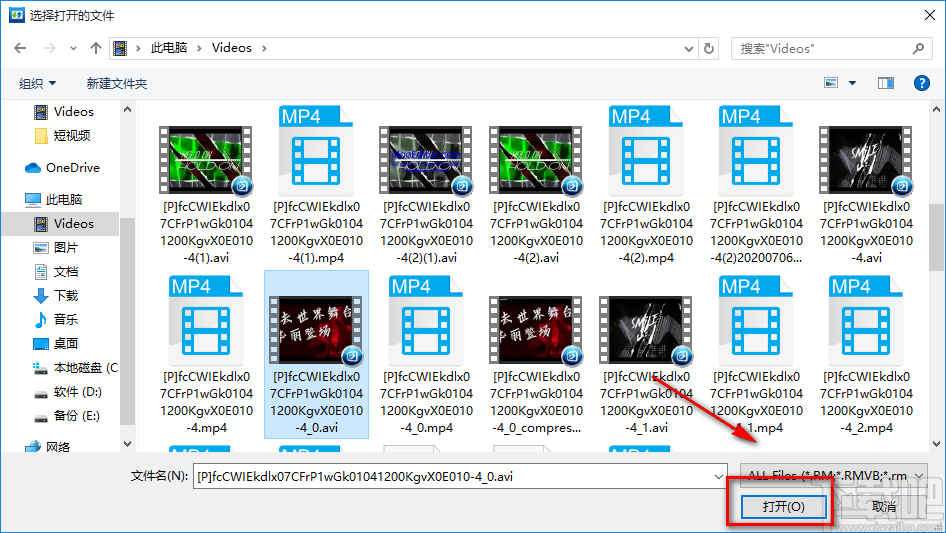
Task: Open the view options dropdown arrow
Action: tap(852, 83)
